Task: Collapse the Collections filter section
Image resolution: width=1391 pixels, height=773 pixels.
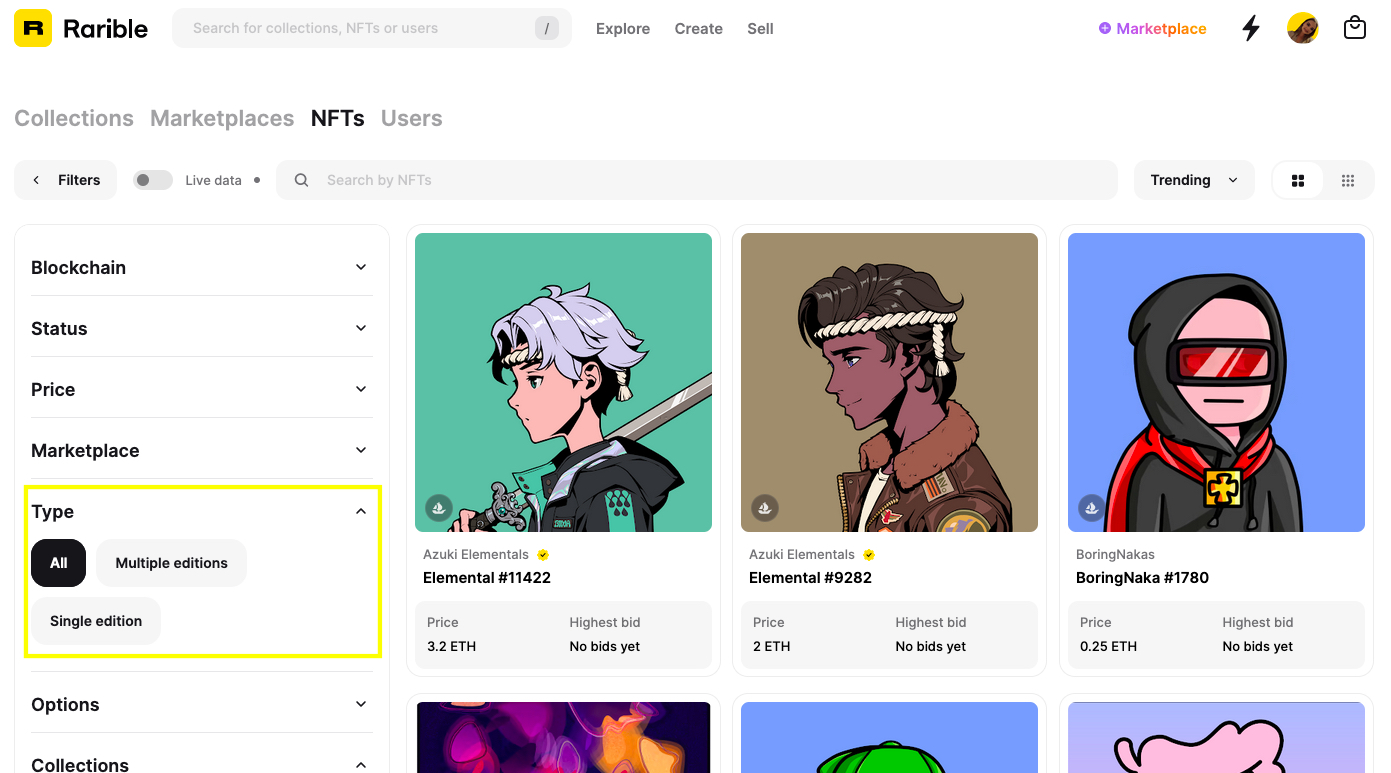Action: pyautogui.click(x=202, y=764)
